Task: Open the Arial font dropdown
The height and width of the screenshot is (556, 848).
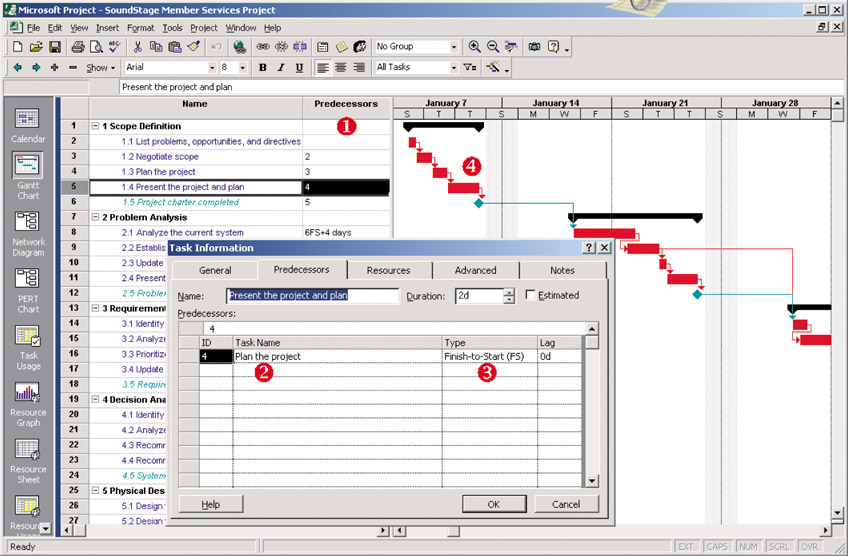Action: [x=212, y=68]
